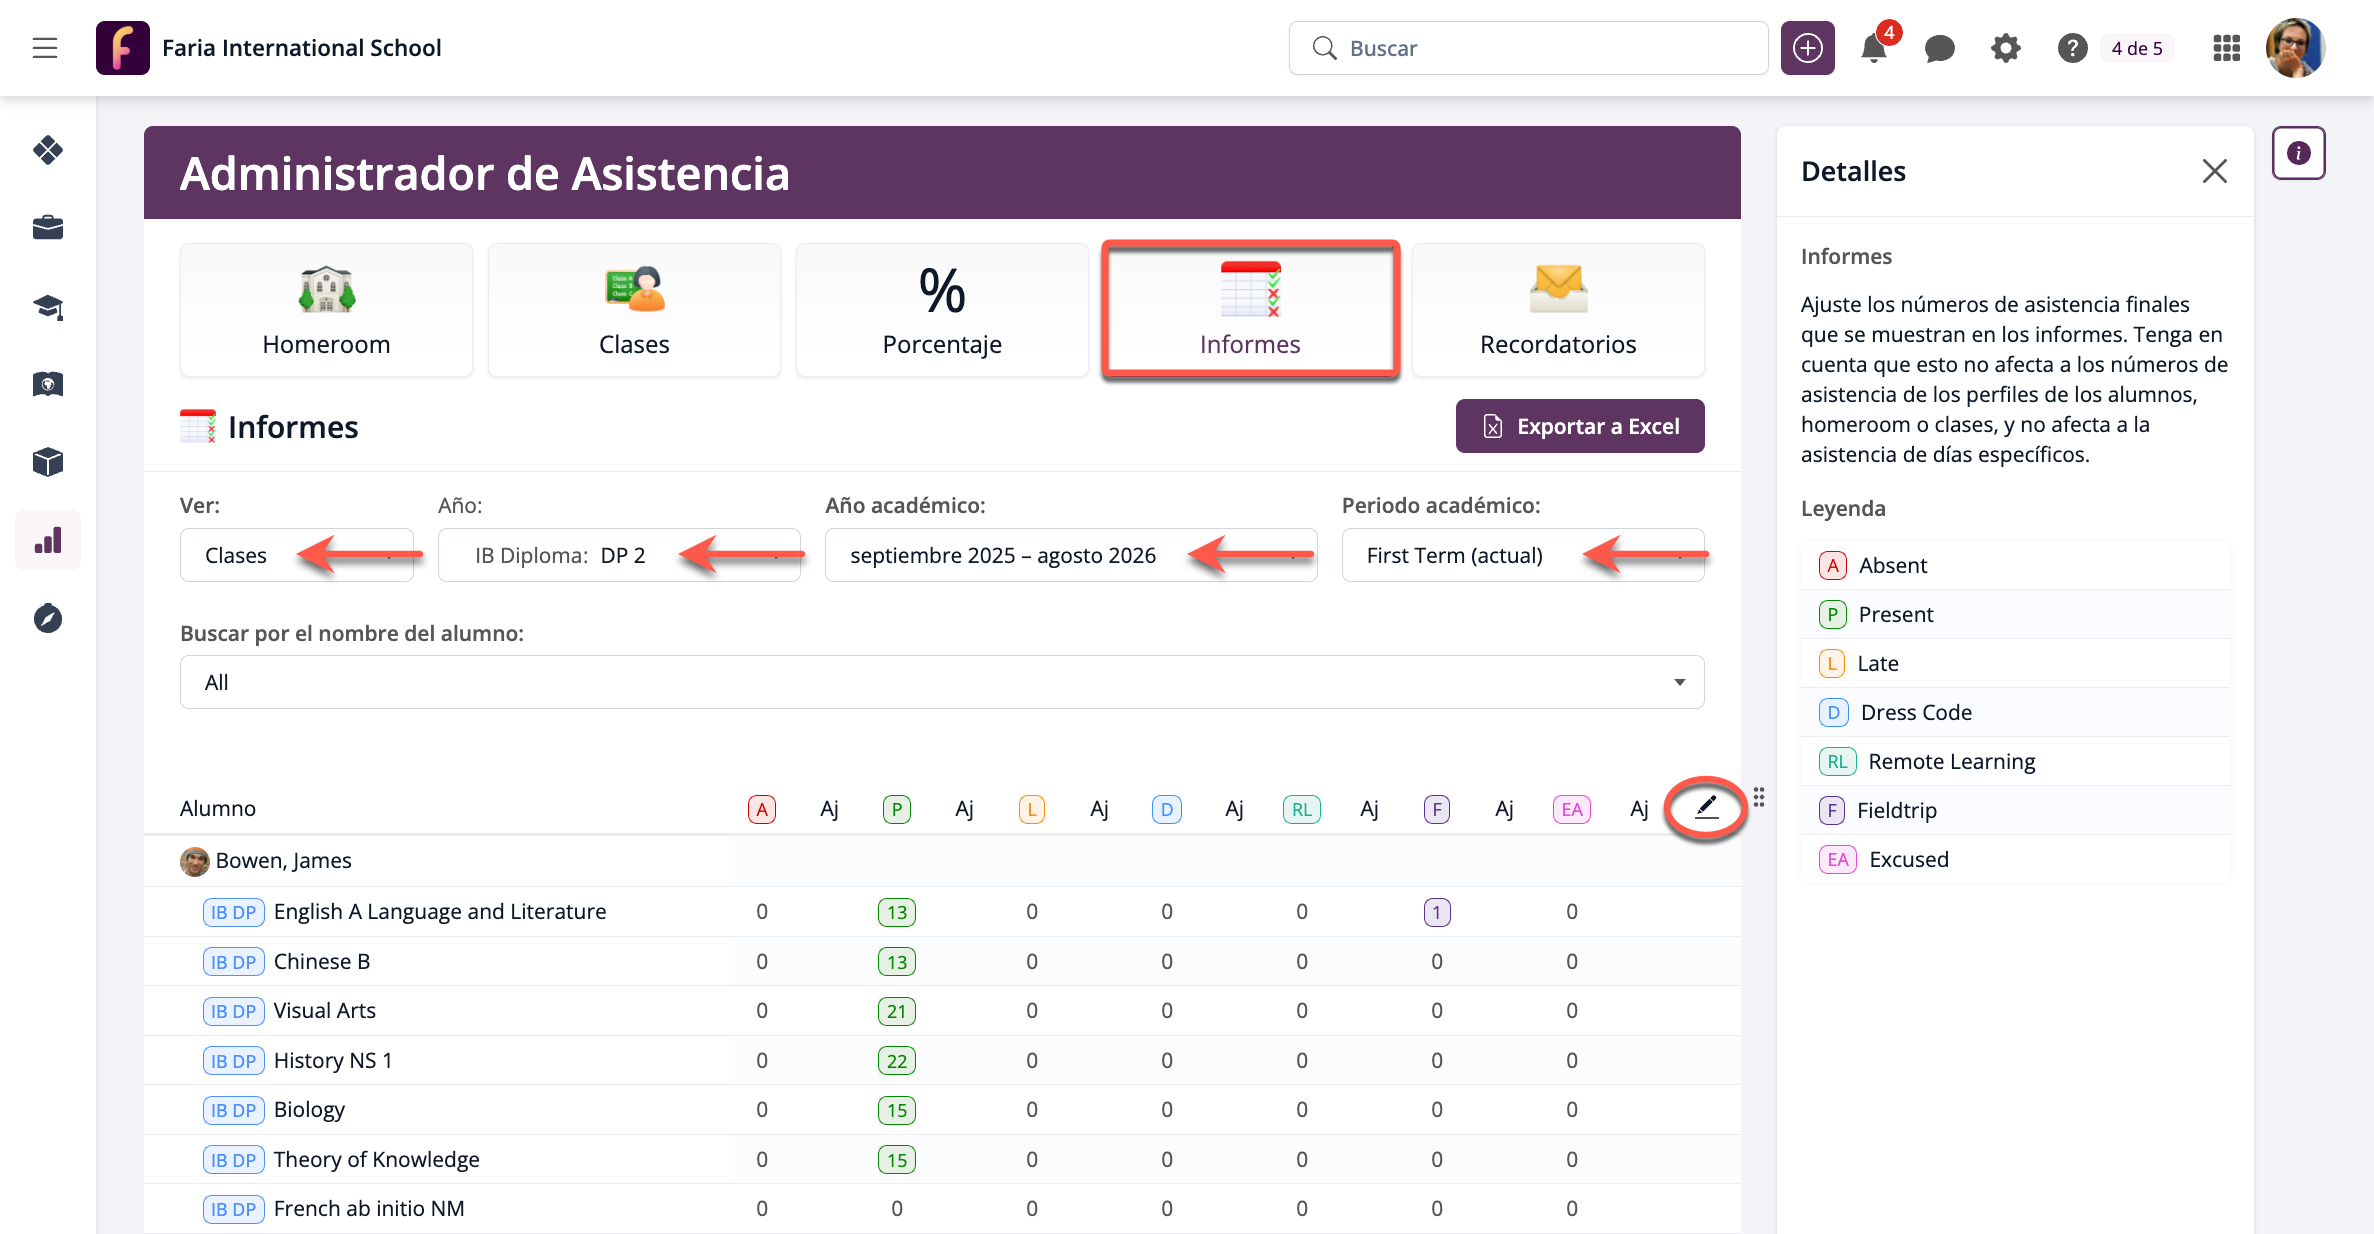Click the pencil edit adjustments icon
2374x1234 pixels.
pyautogui.click(x=1706, y=807)
